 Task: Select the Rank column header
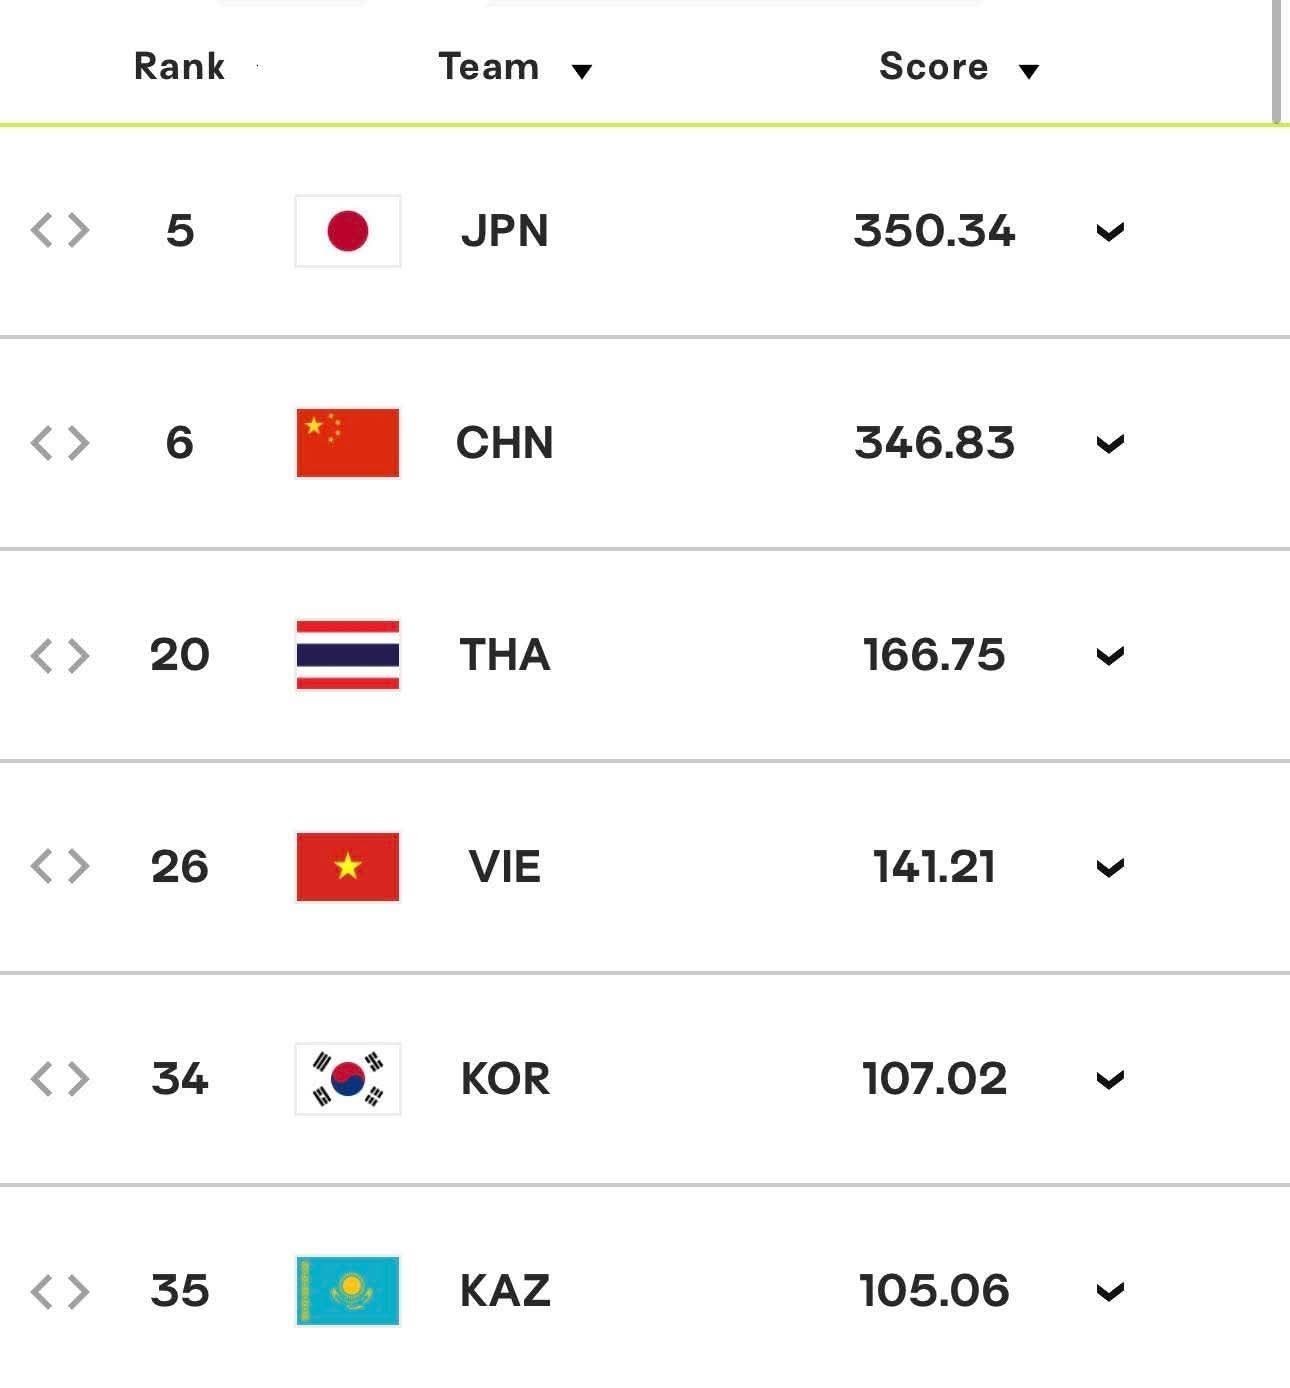(179, 67)
